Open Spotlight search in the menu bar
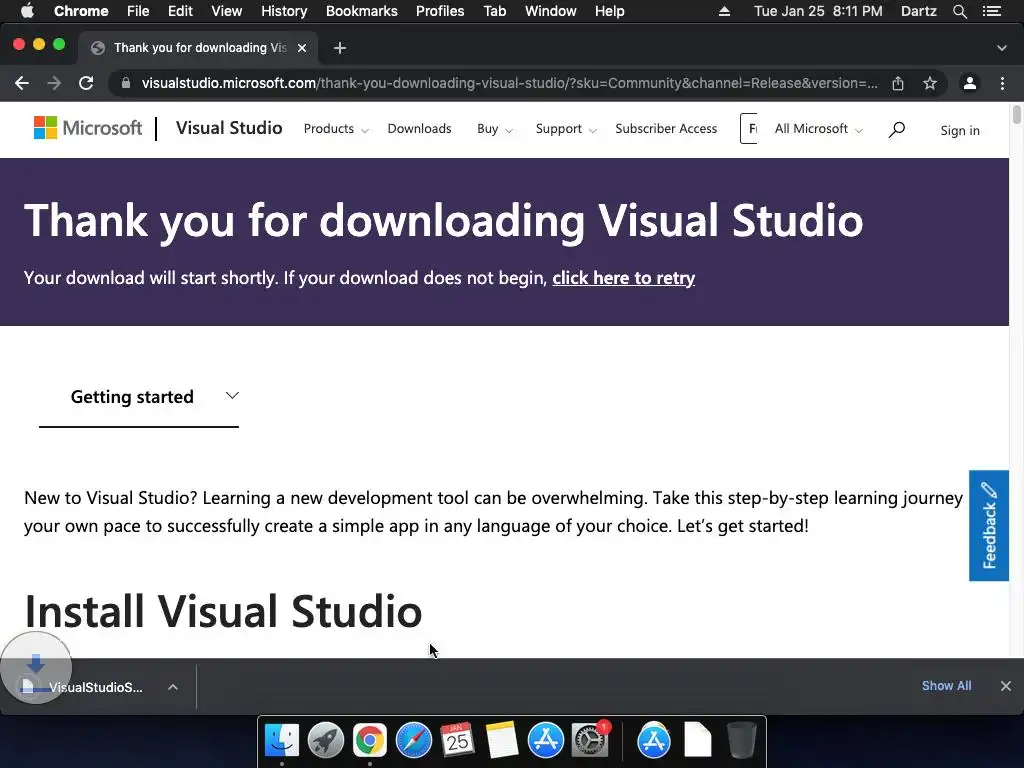This screenshot has height=768, width=1024. (x=960, y=11)
